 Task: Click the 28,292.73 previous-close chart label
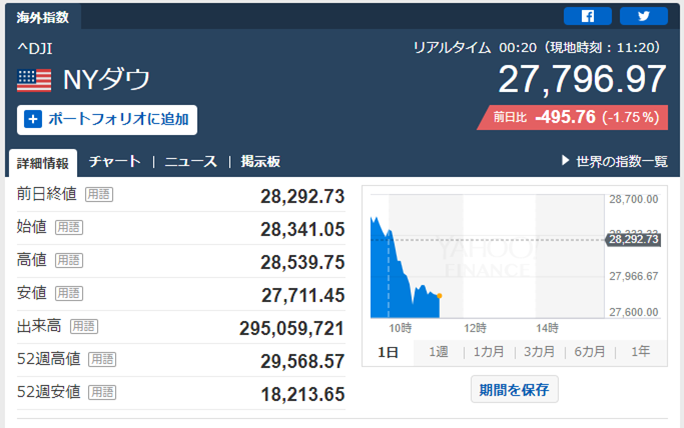633,240
